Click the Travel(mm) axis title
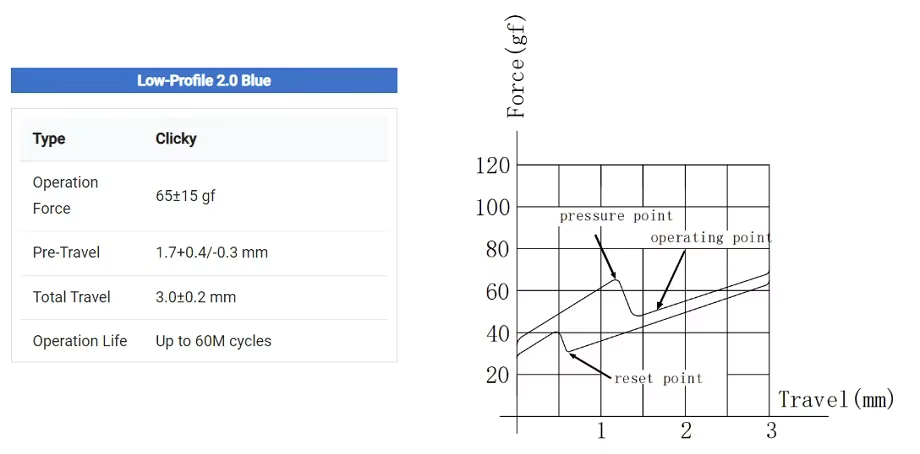Screen dimensions: 920x454 click(x=836, y=399)
